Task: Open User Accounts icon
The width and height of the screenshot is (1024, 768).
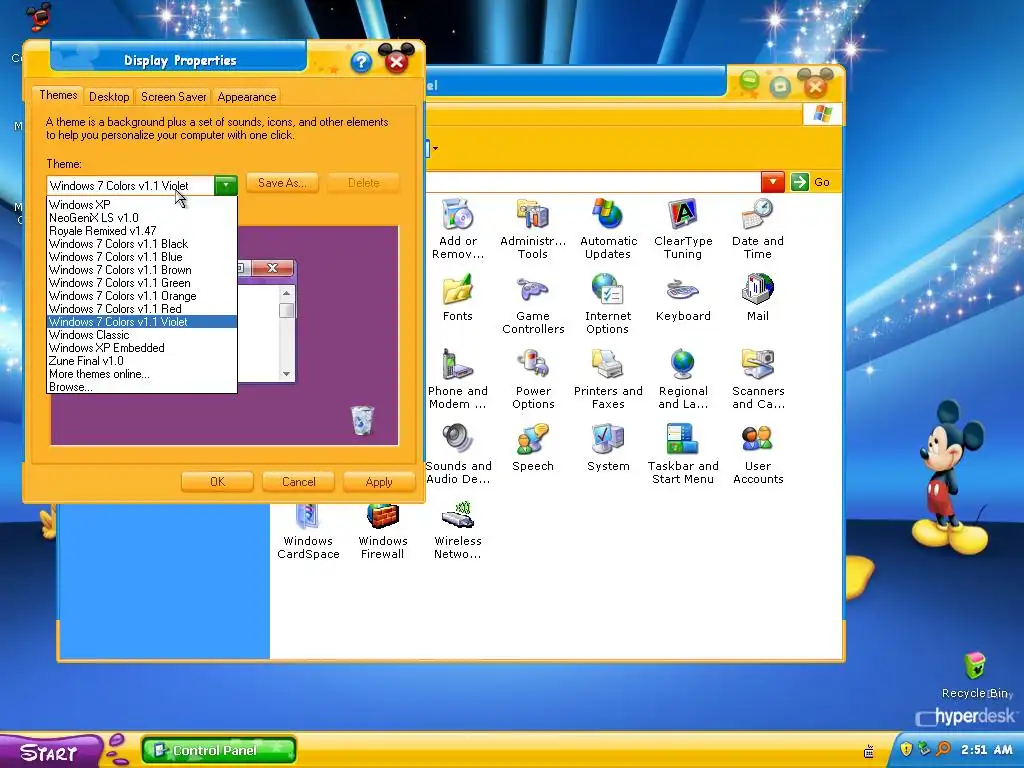Action: tap(758, 441)
